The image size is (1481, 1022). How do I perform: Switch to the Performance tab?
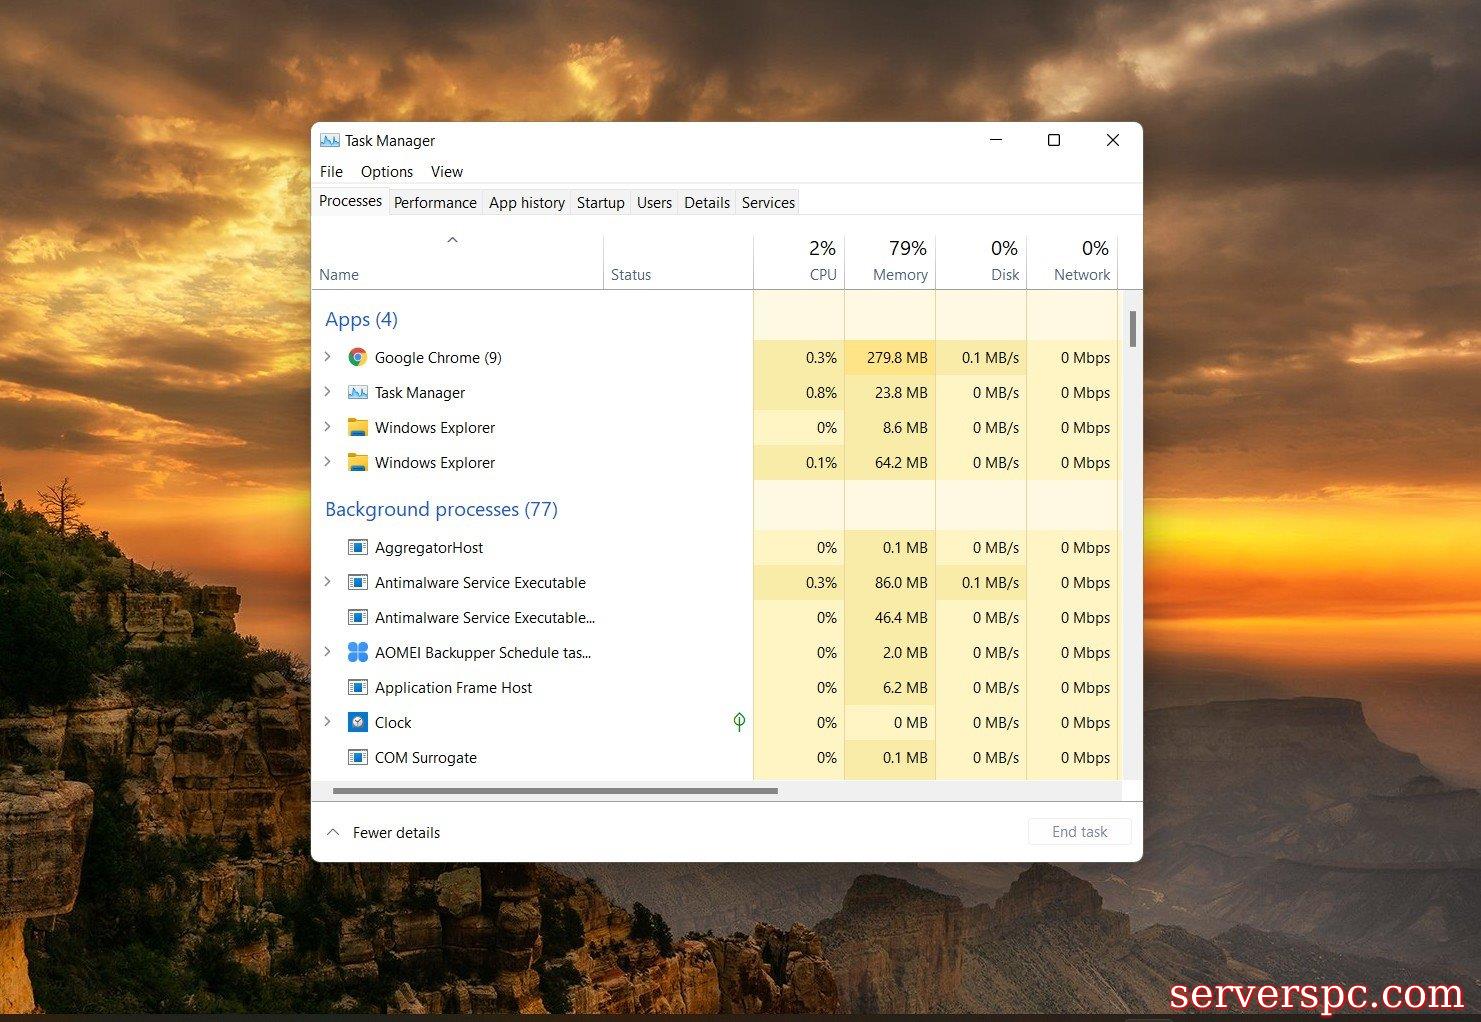click(435, 202)
